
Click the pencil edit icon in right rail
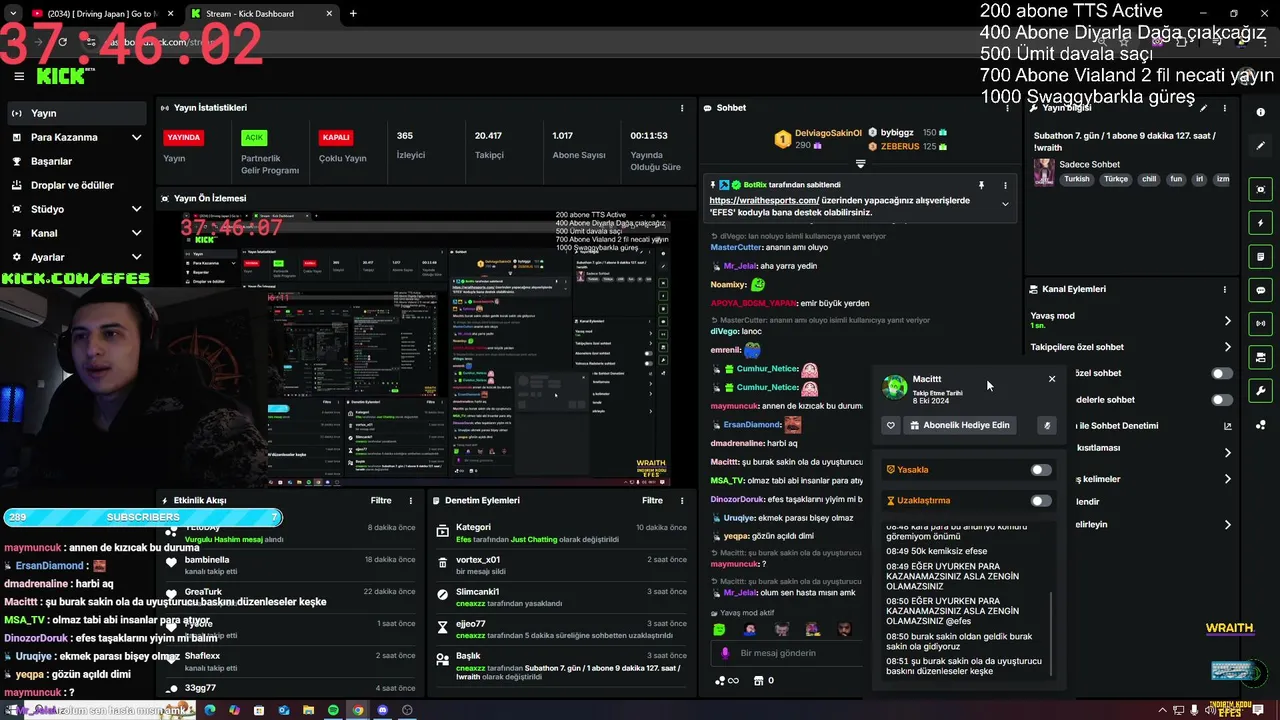1260,146
